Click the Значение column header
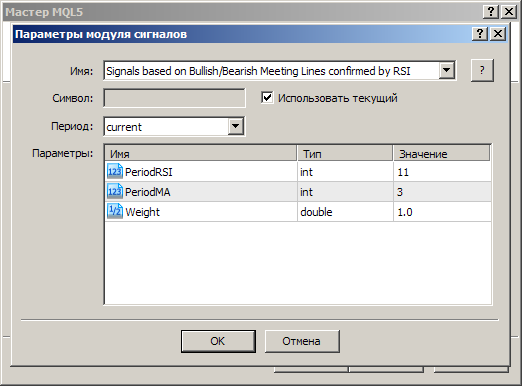Viewport: 522px width, 386px height. coord(442,154)
